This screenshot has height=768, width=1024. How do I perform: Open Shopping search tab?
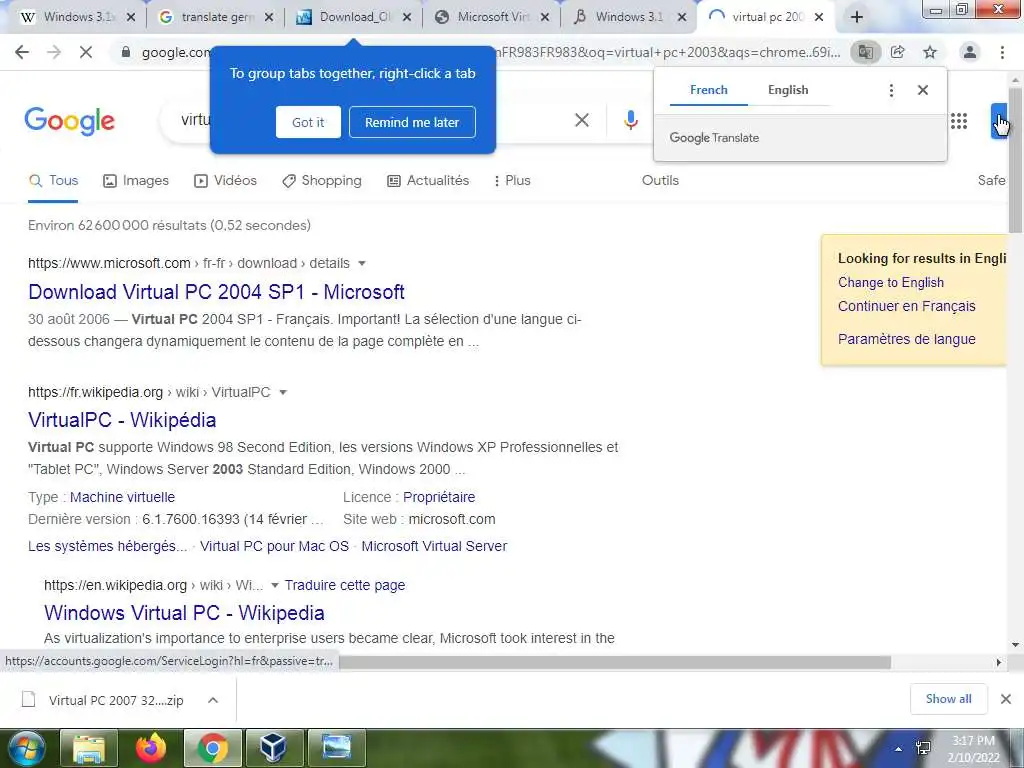tap(321, 181)
